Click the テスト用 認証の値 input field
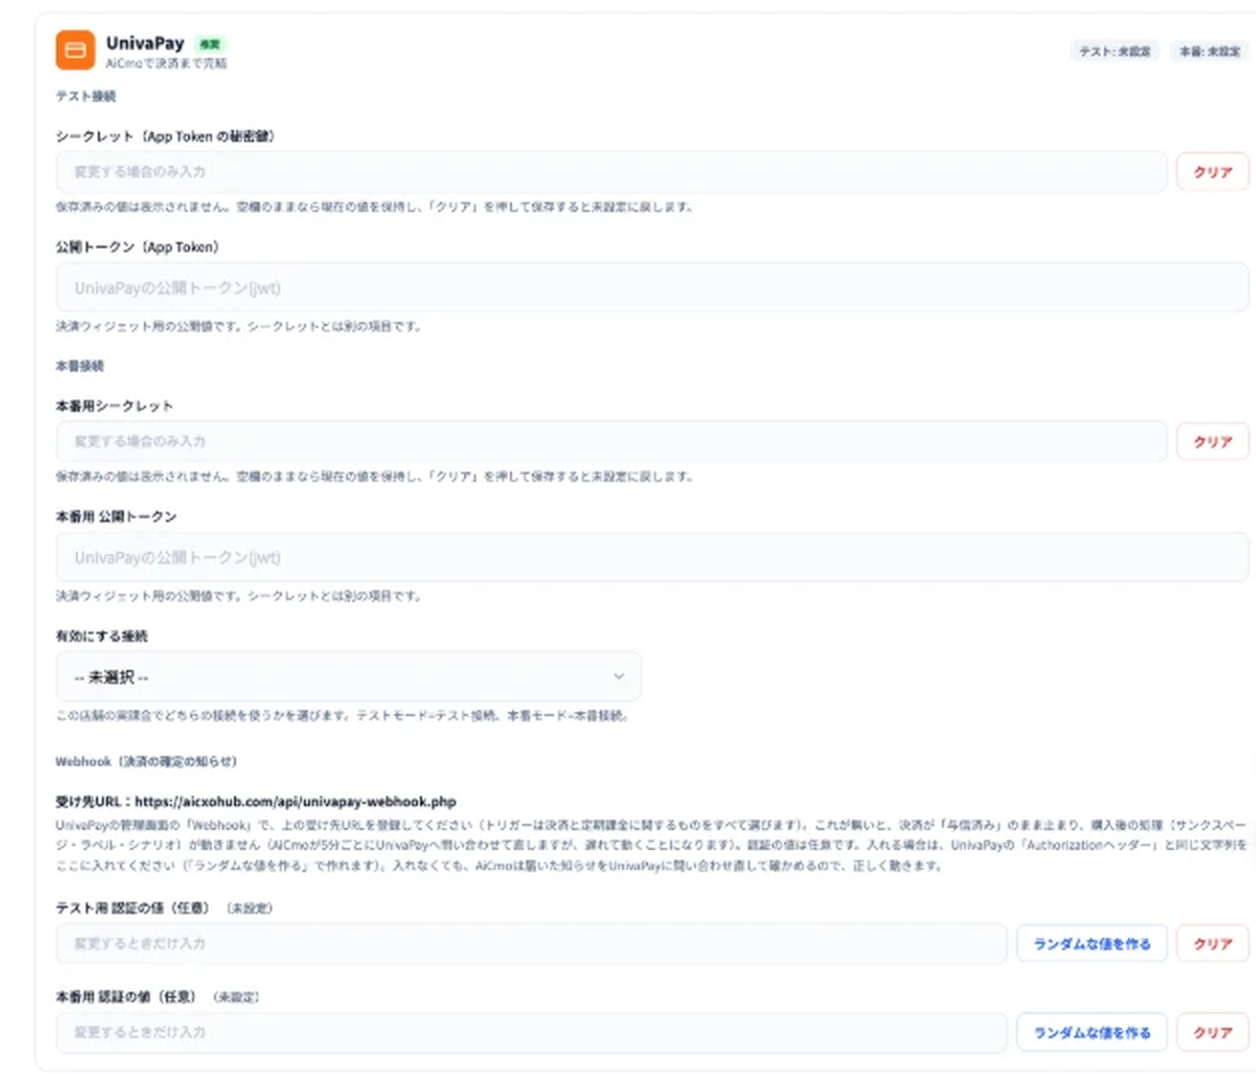 (531, 944)
